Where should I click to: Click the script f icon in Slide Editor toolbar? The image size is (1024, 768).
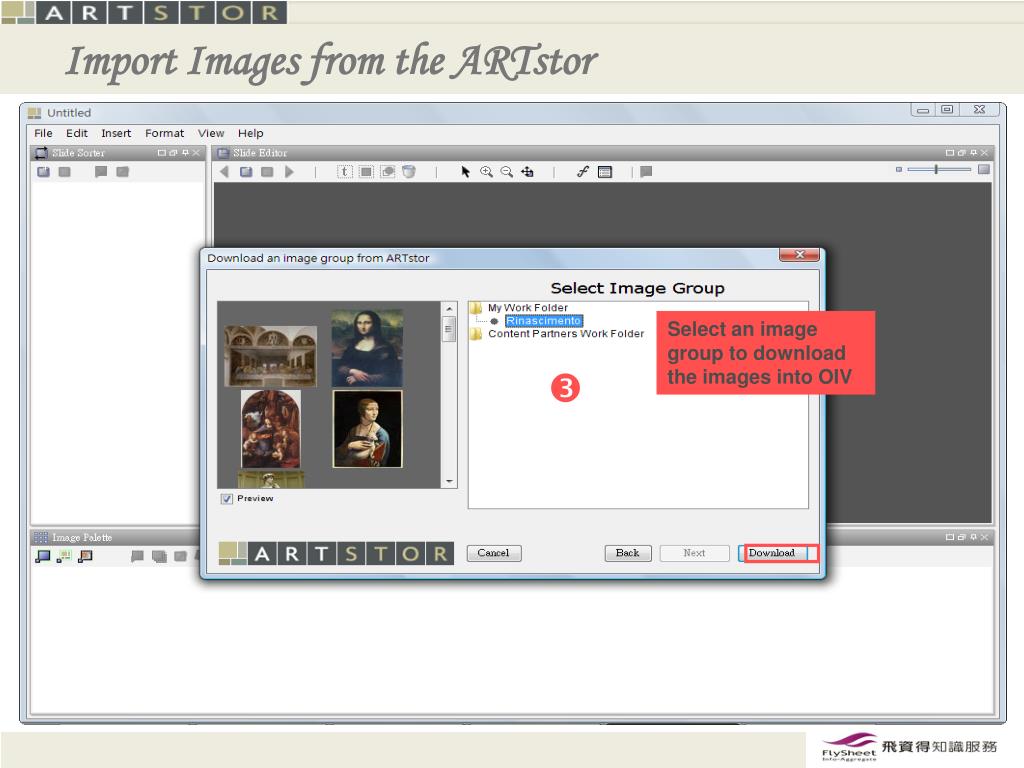(583, 172)
